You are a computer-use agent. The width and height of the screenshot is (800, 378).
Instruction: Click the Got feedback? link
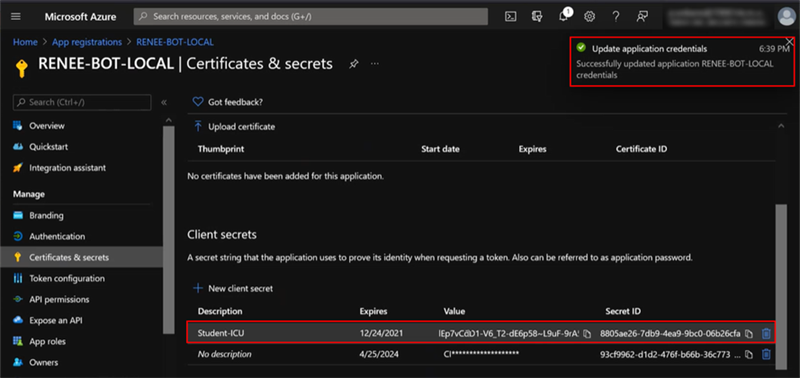point(235,102)
